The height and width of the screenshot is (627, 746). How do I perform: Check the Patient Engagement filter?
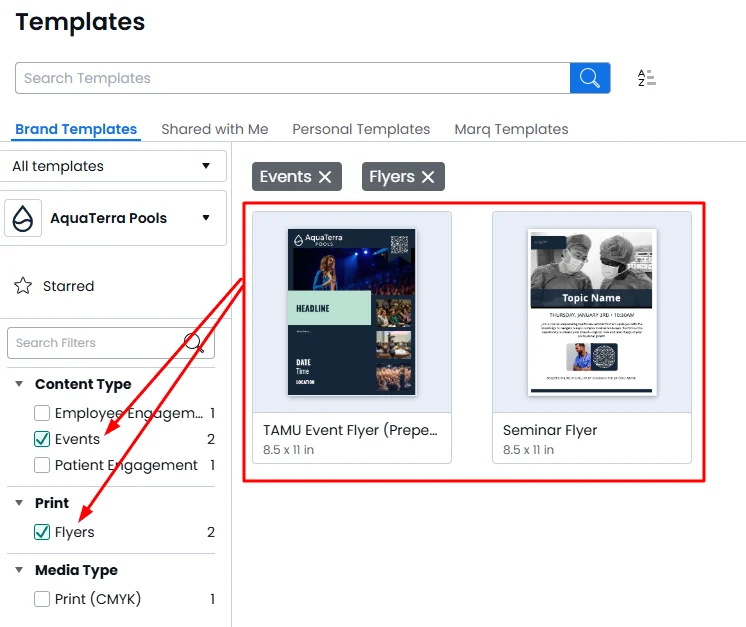coord(42,465)
